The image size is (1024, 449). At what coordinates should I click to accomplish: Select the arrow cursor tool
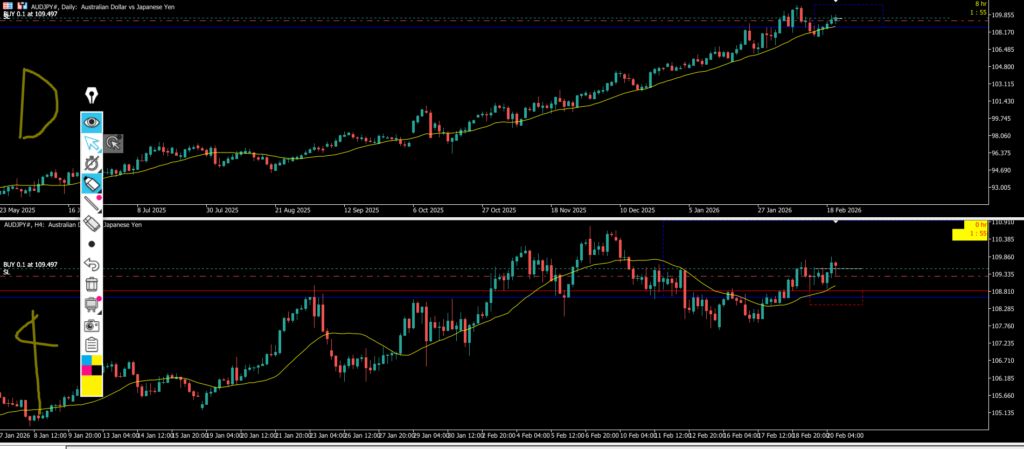[91, 143]
